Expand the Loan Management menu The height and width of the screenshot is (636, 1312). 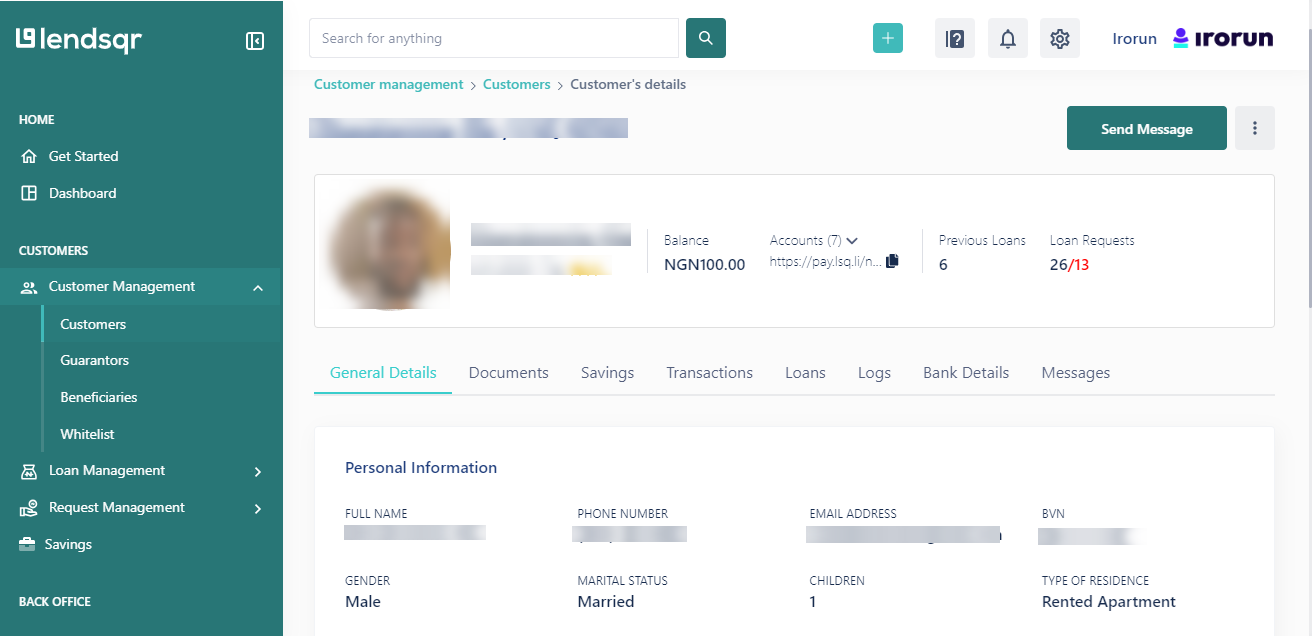click(107, 470)
